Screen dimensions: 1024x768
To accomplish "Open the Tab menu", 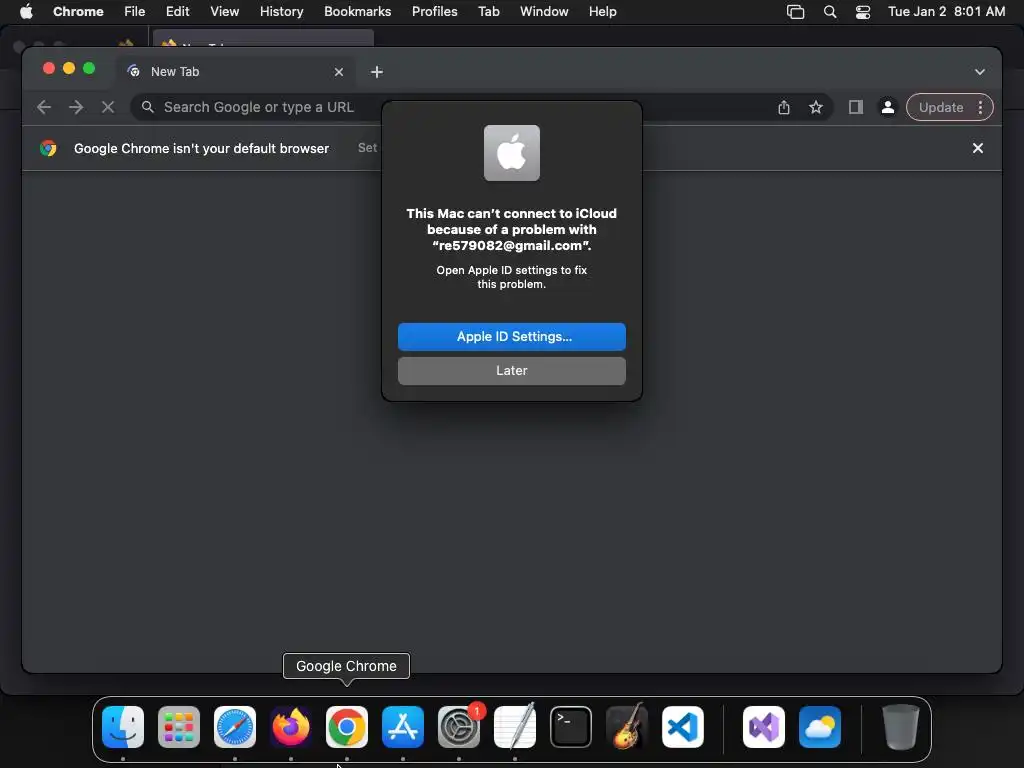I will (488, 12).
